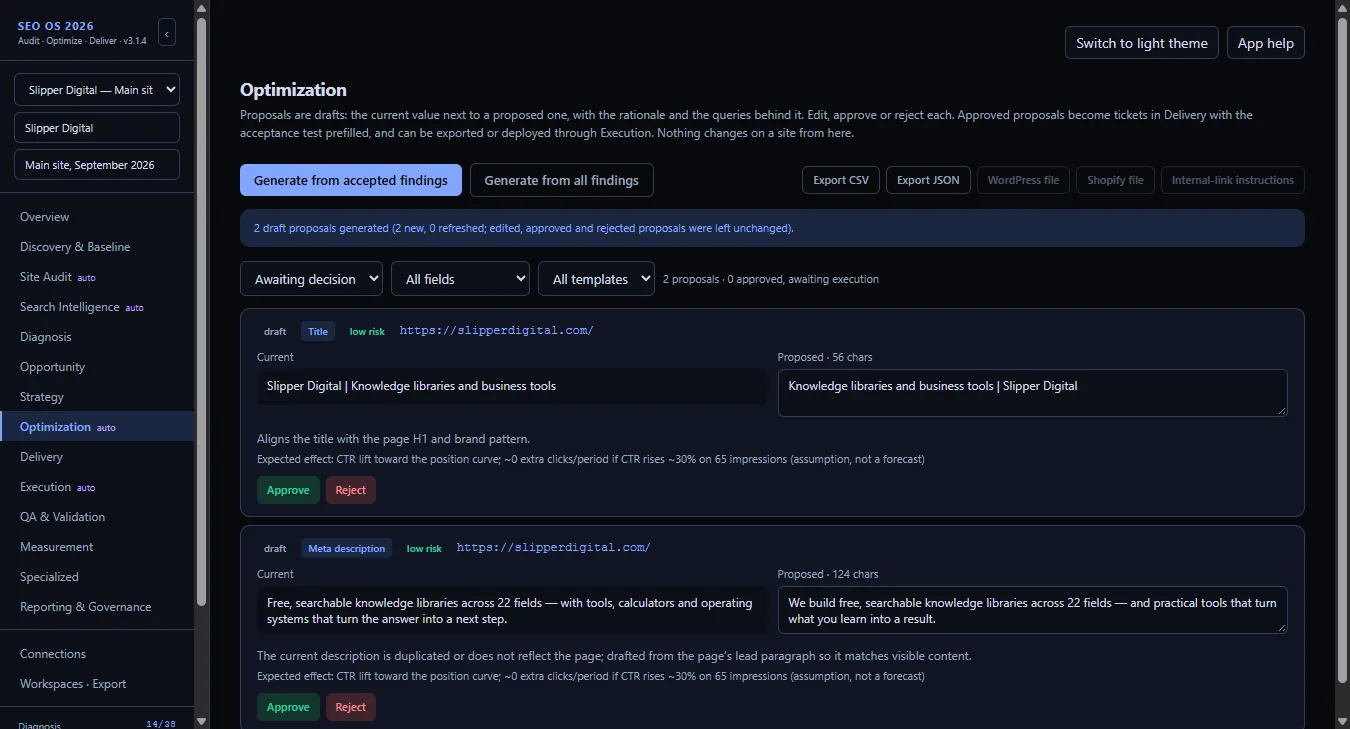Export proposals as CSV

click(841, 180)
